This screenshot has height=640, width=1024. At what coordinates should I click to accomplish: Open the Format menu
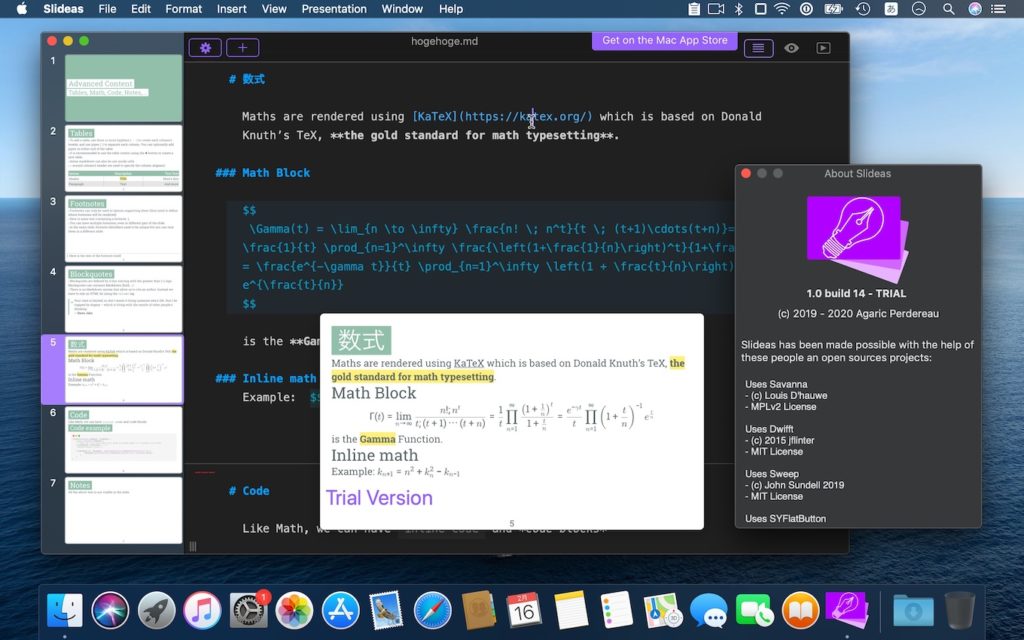click(183, 9)
